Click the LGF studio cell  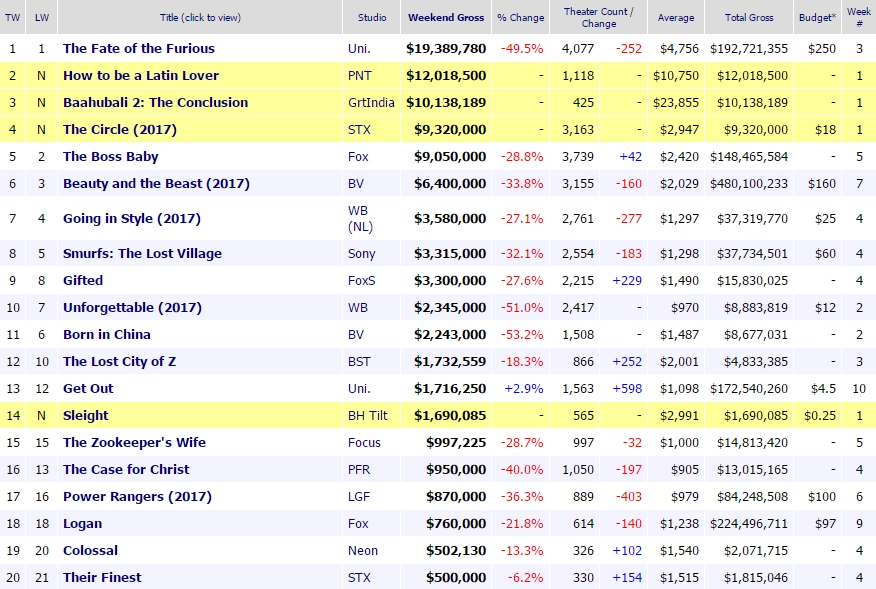click(359, 496)
